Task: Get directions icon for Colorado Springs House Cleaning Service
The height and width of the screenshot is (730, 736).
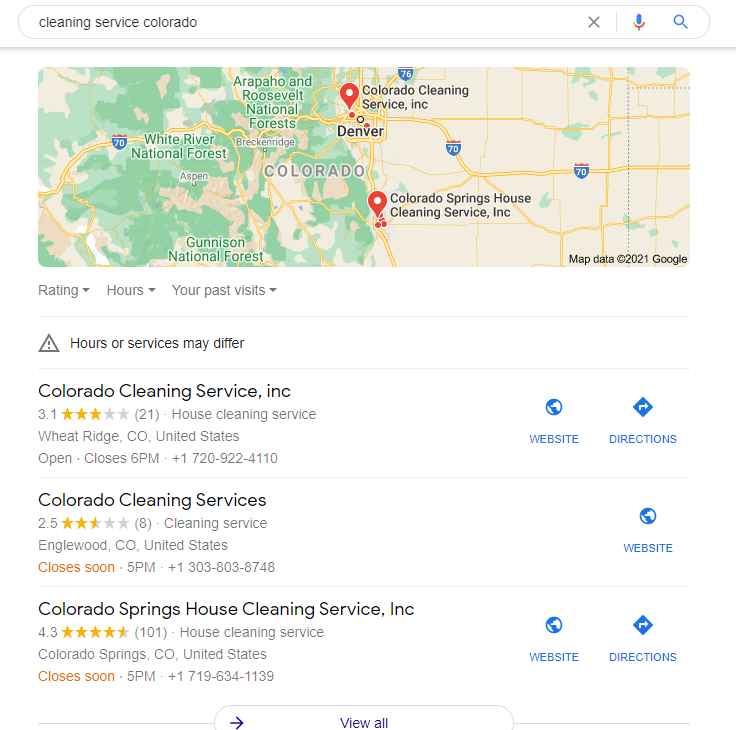Action: click(643, 625)
